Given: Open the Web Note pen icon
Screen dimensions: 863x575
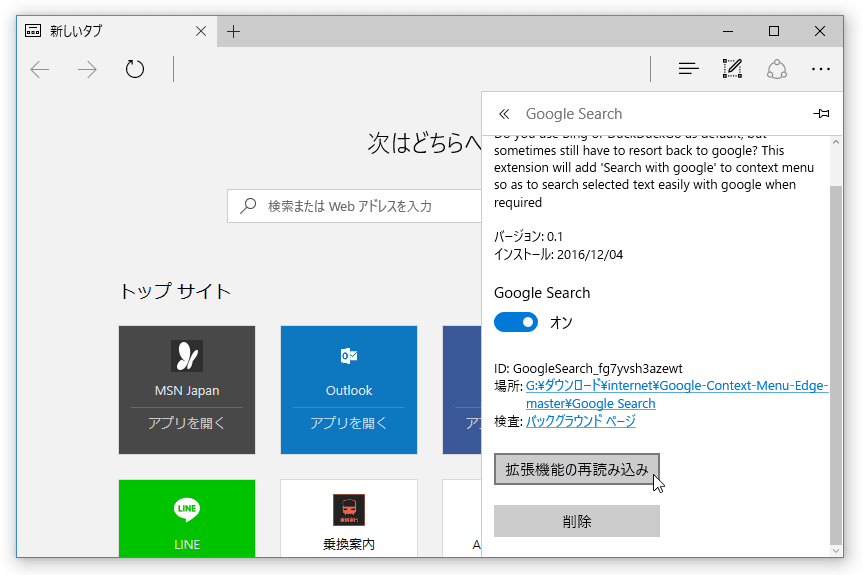Looking at the screenshot, I should click(x=732, y=69).
